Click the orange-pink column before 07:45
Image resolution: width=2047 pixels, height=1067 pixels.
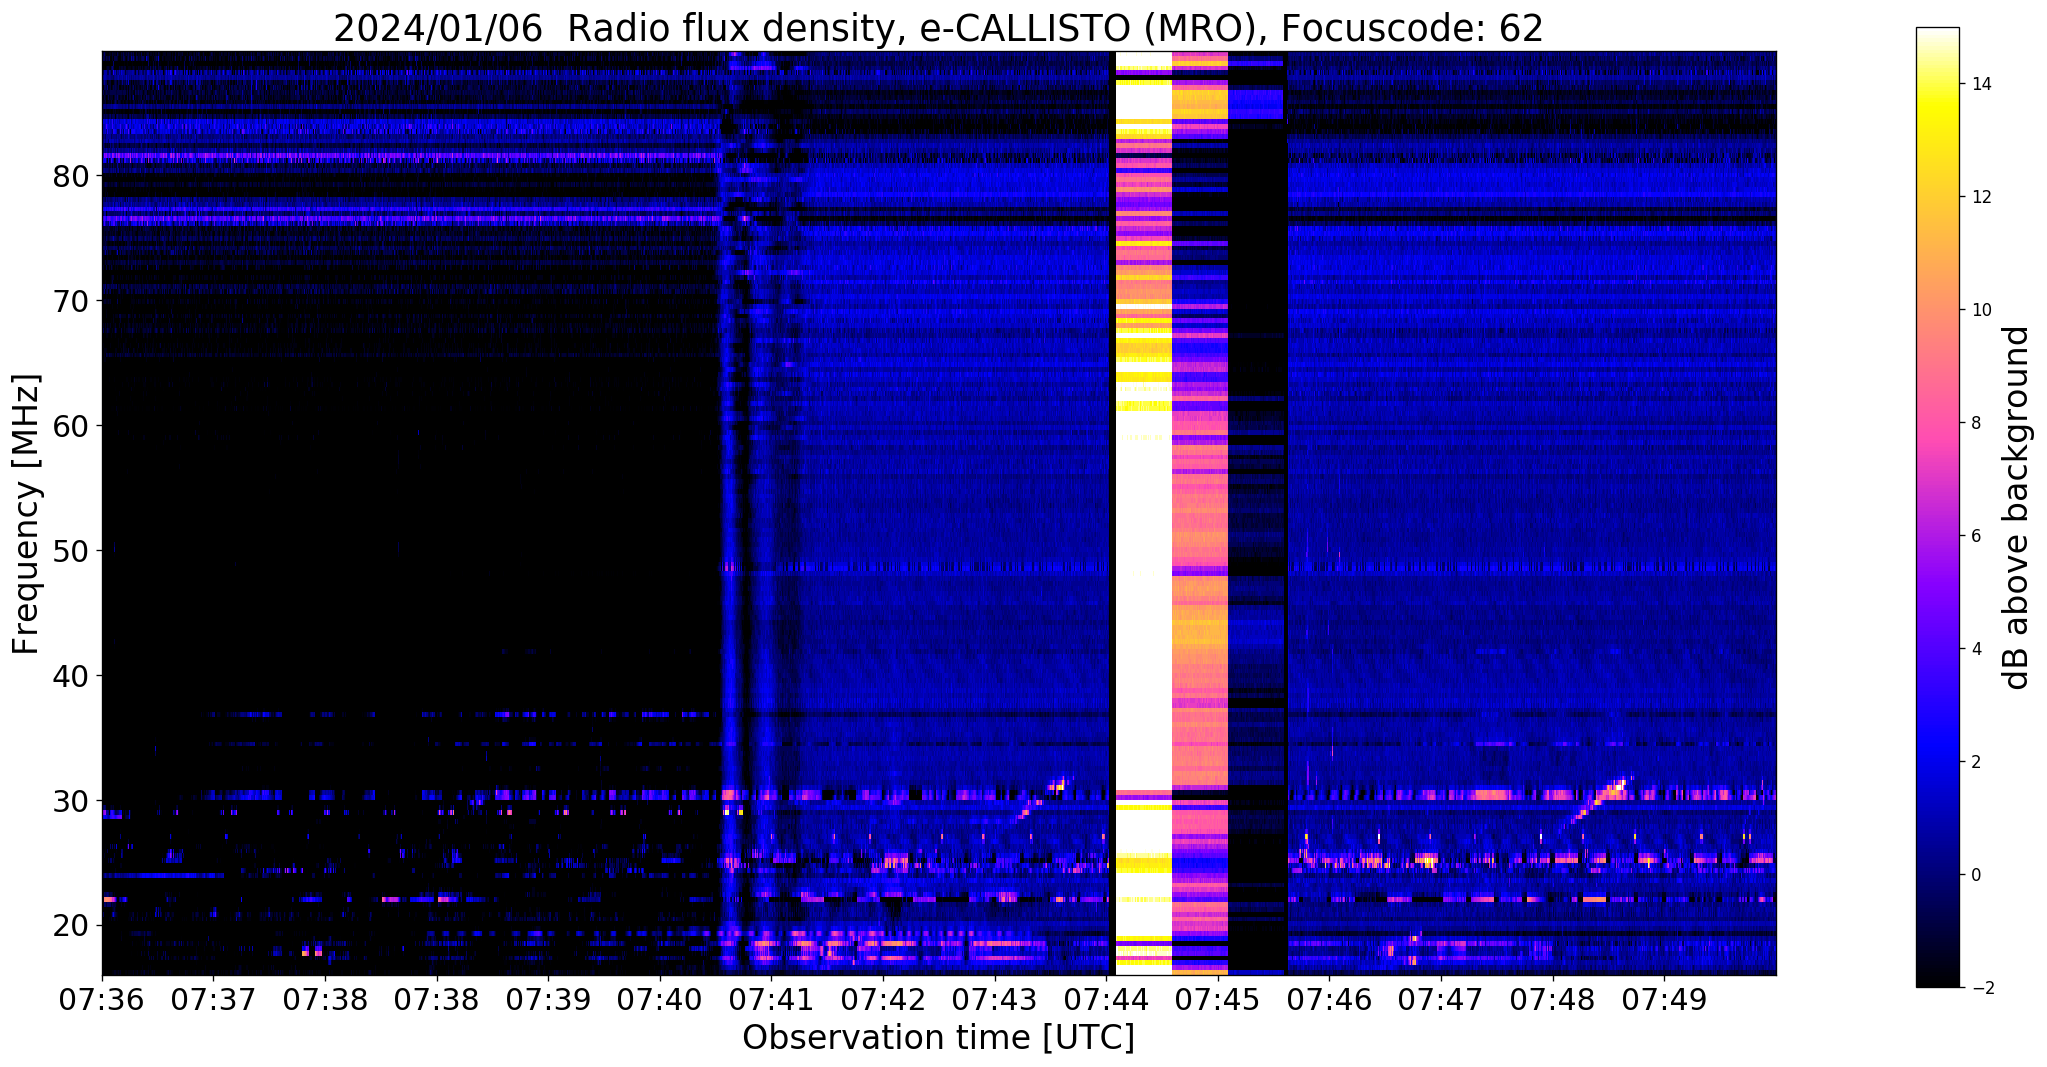tap(1200, 514)
